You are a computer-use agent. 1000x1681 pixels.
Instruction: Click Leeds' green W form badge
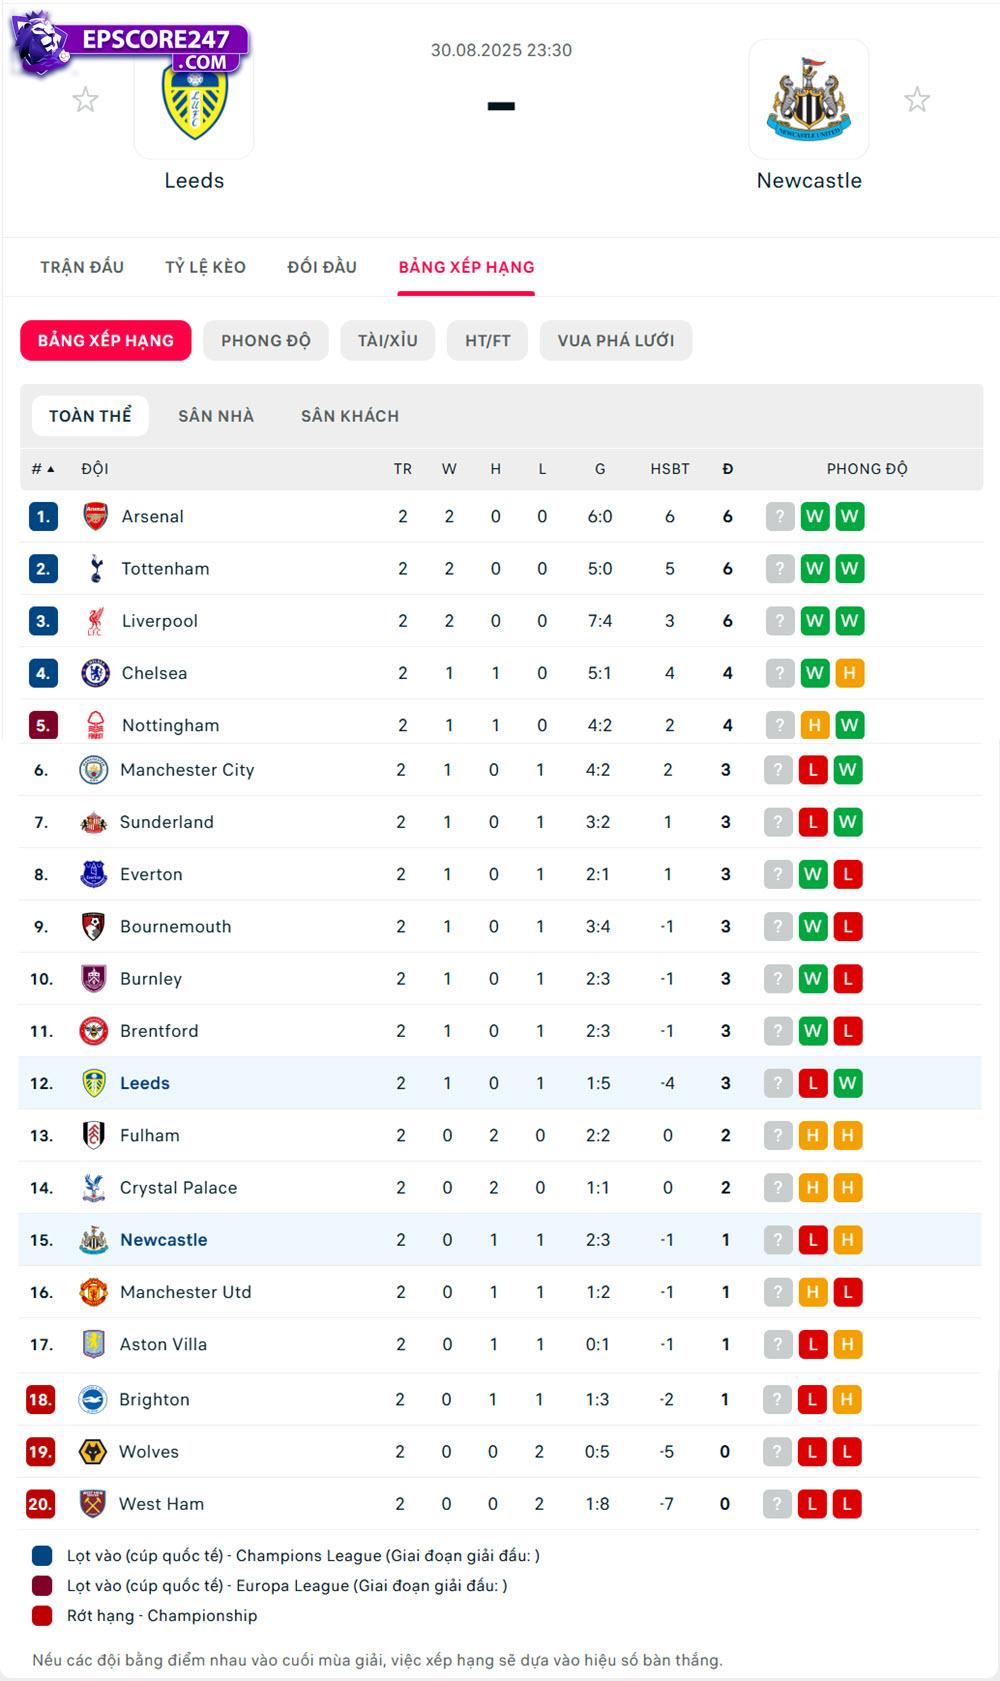tap(847, 1083)
